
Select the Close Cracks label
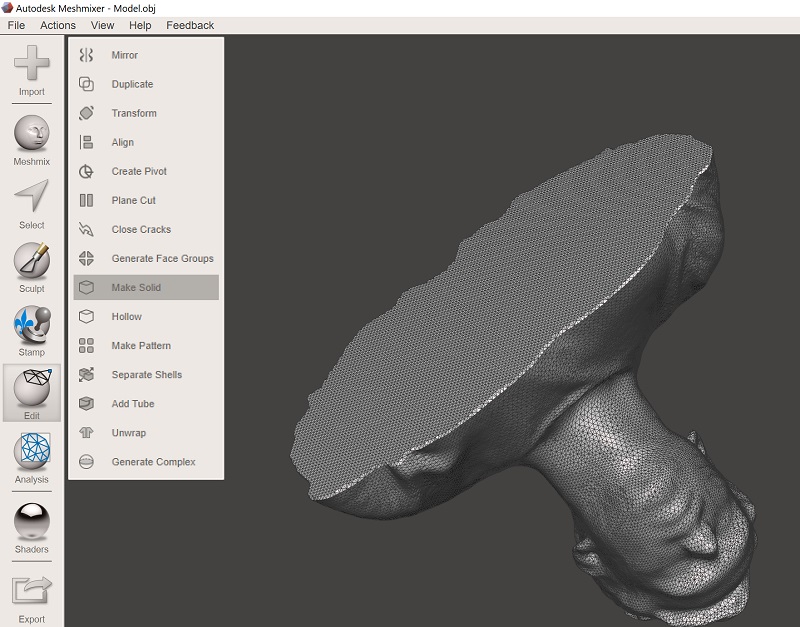tap(141, 230)
